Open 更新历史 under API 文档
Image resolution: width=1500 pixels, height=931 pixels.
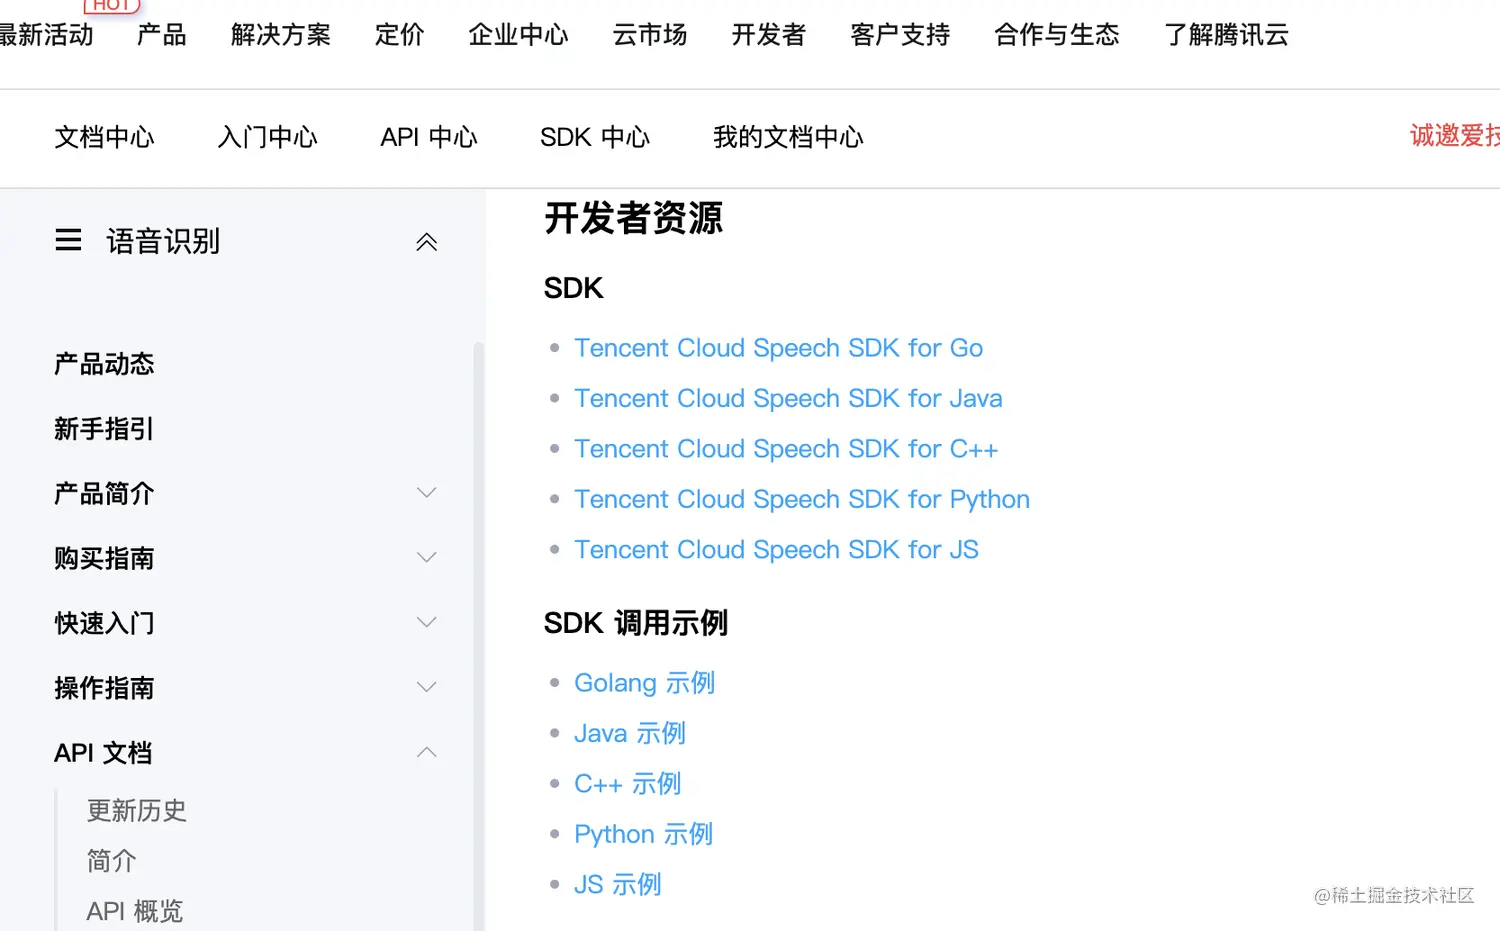pyautogui.click(x=137, y=810)
